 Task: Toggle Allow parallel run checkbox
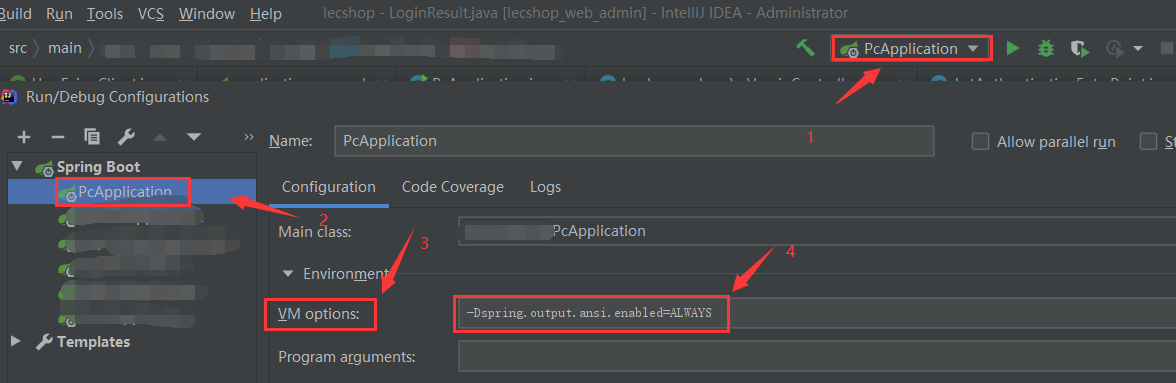click(980, 141)
